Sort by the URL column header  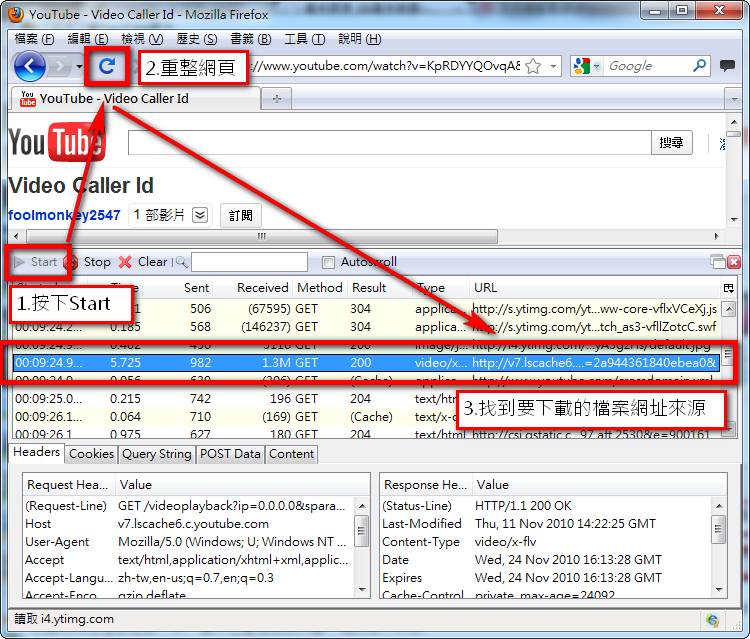point(595,288)
